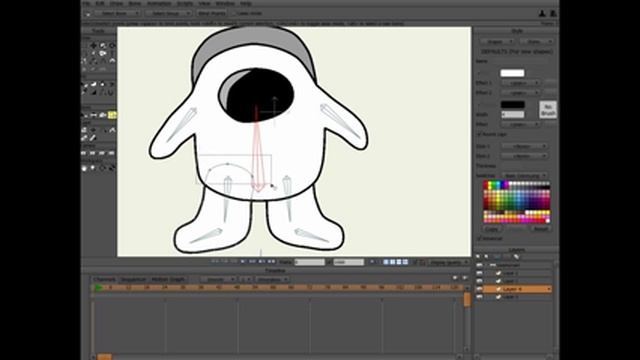Open the Style 1 dropdown

click(524, 146)
